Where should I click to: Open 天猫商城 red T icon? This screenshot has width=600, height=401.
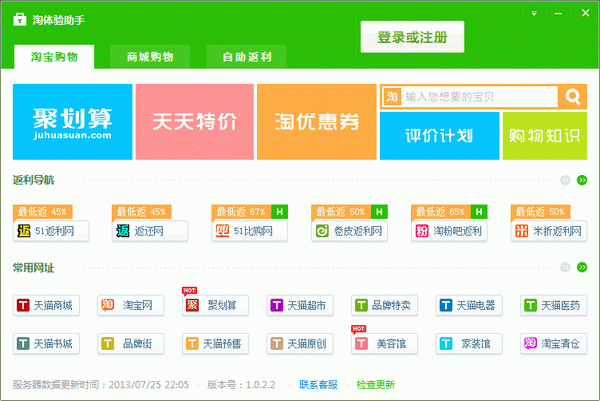click(x=23, y=305)
